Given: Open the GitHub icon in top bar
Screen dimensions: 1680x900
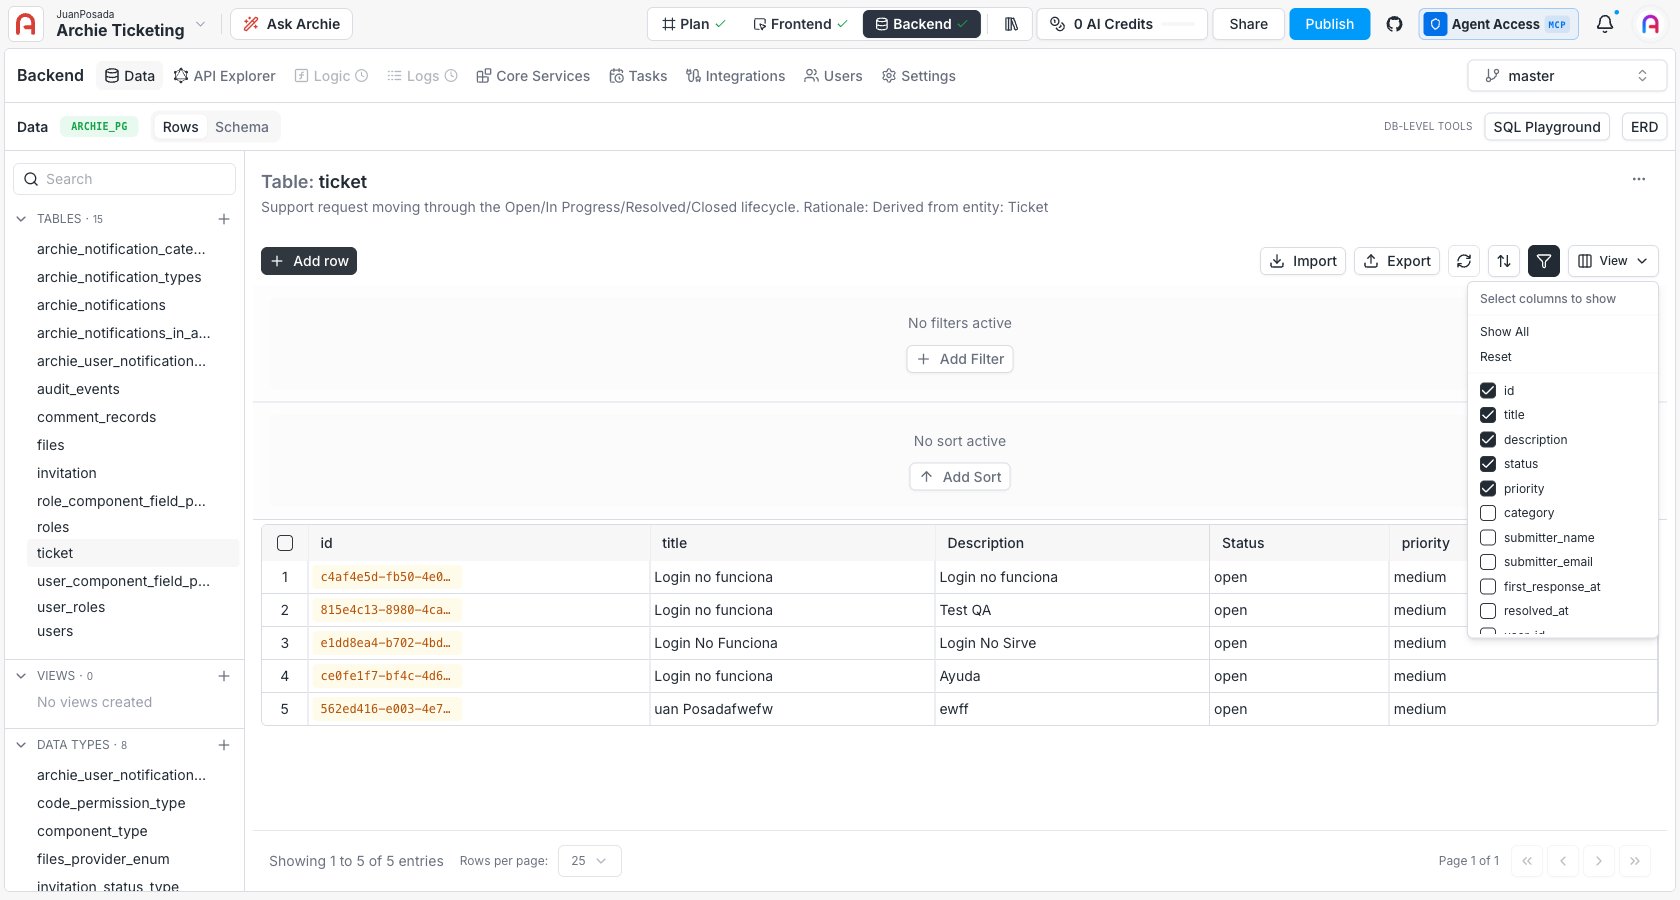Looking at the screenshot, I should click(1394, 24).
